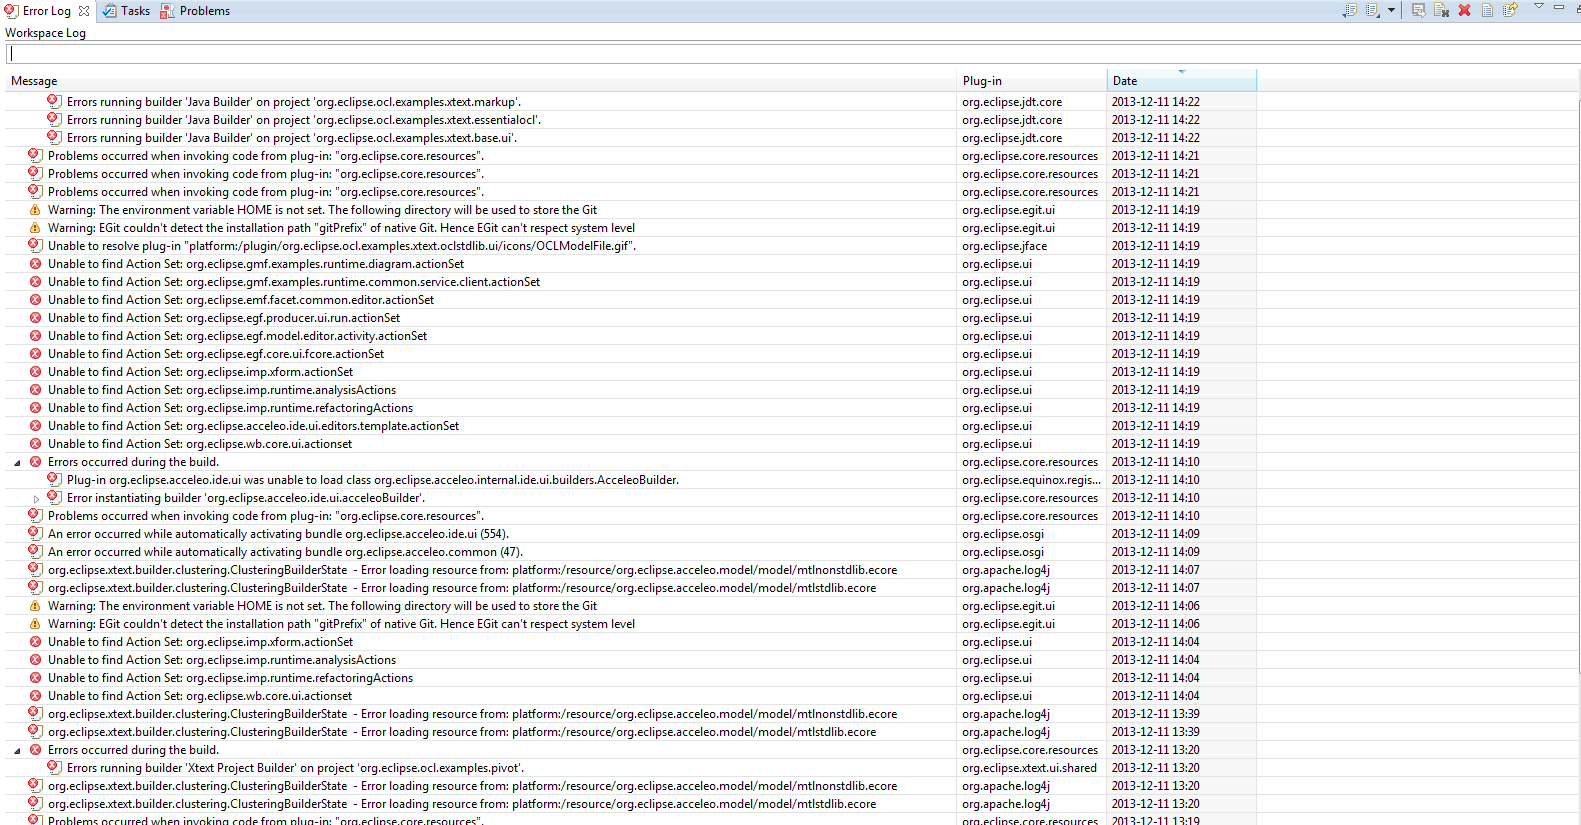Select 'activating bundle org.eclipse.acceleo.common (47)' entry
1581x825 pixels.
pos(285,552)
